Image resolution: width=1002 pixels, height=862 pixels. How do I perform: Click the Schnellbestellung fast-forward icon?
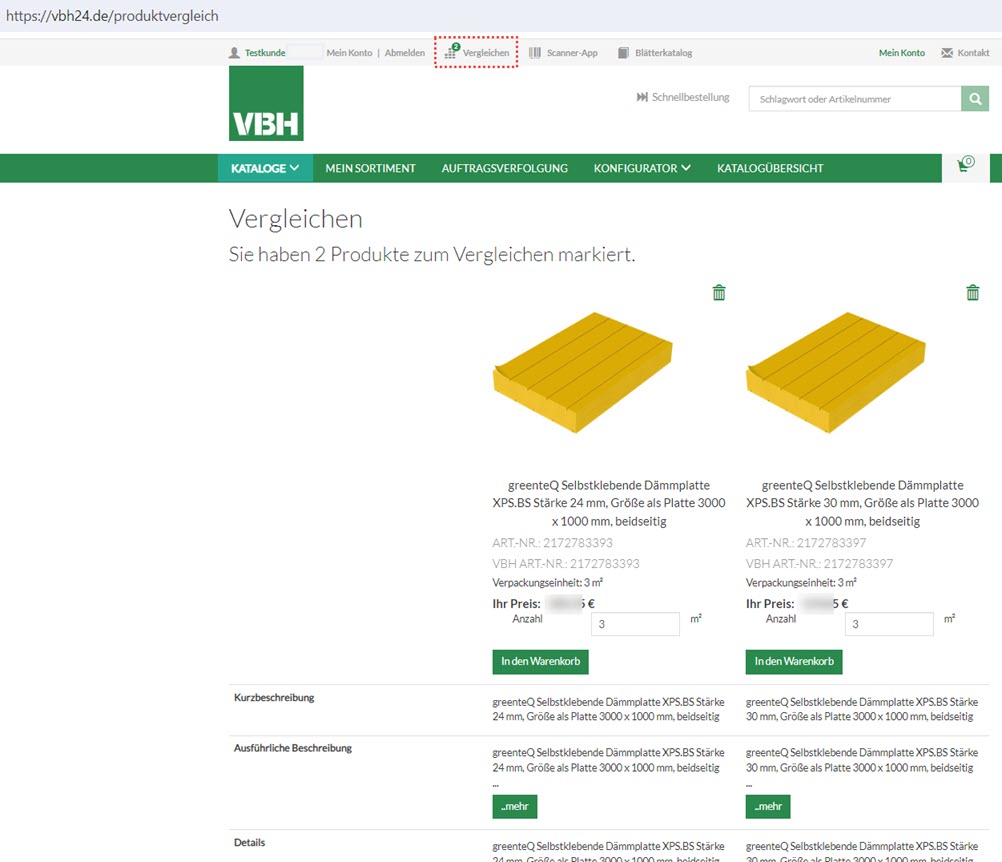pos(642,97)
